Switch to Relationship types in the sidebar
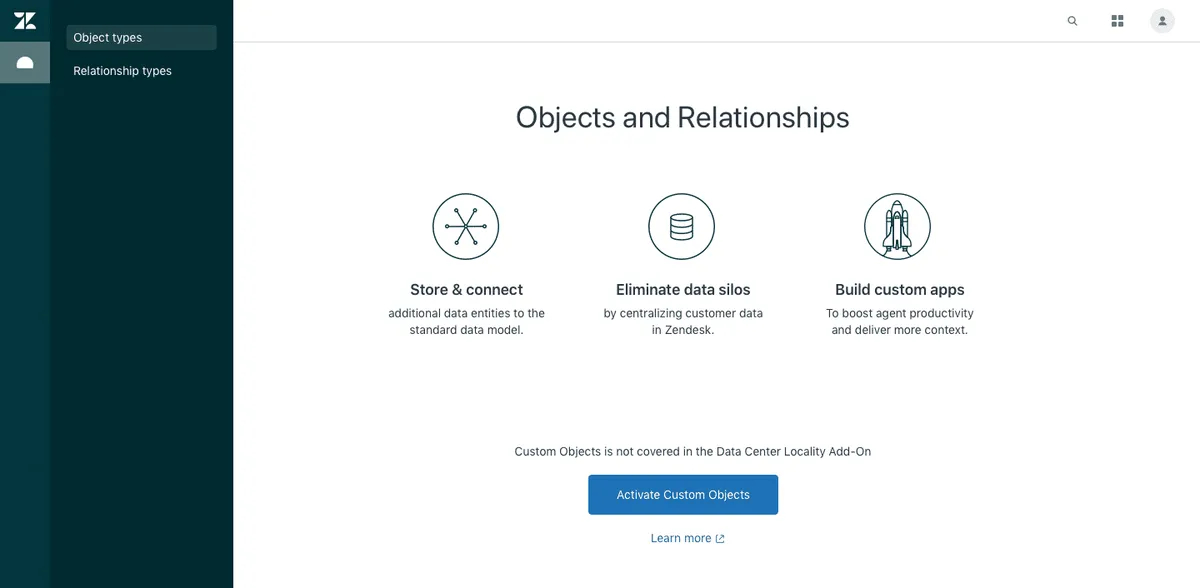Image resolution: width=1200 pixels, height=588 pixels. (x=122, y=71)
